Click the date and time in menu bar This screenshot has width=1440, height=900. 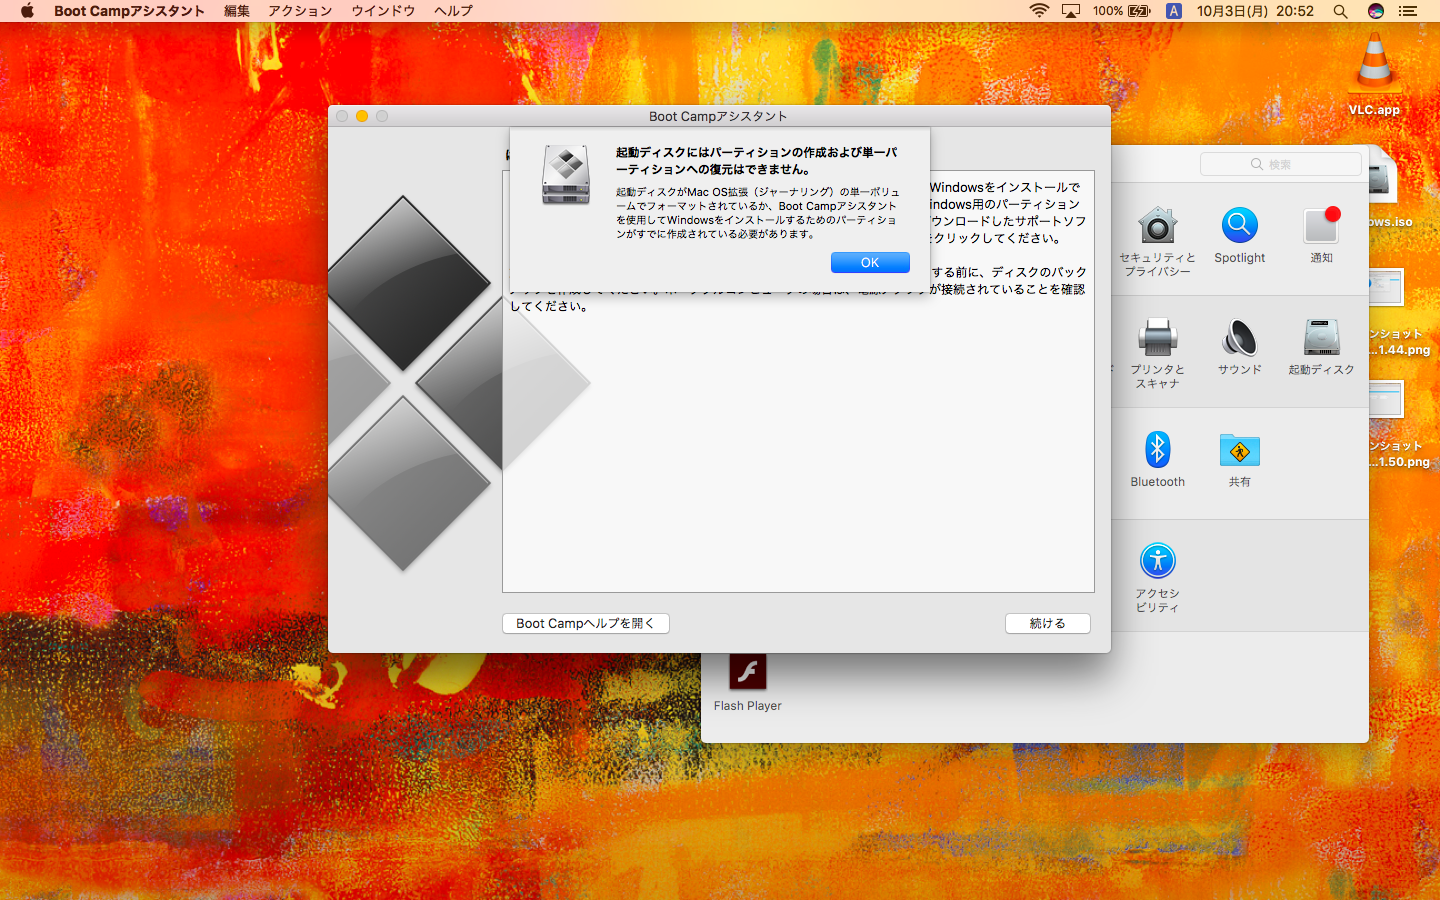pos(1255,11)
